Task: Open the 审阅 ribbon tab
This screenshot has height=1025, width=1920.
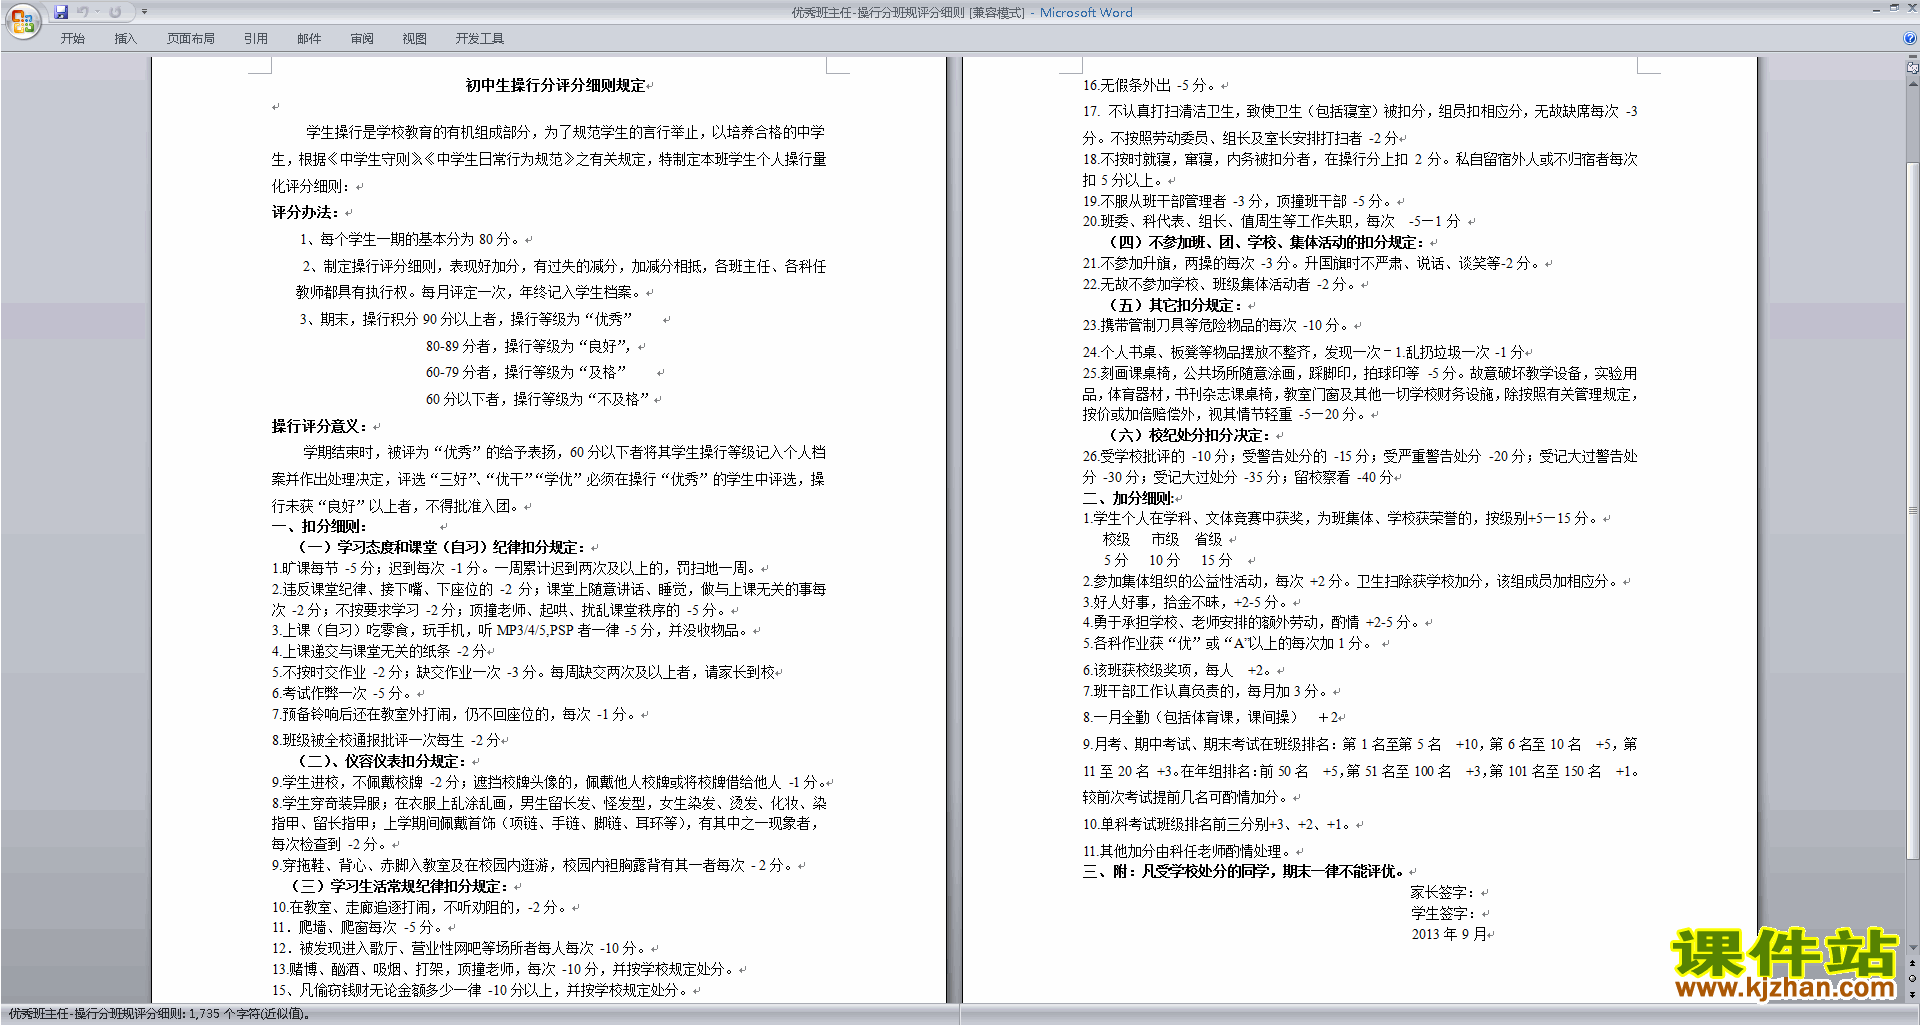Action: pos(362,39)
